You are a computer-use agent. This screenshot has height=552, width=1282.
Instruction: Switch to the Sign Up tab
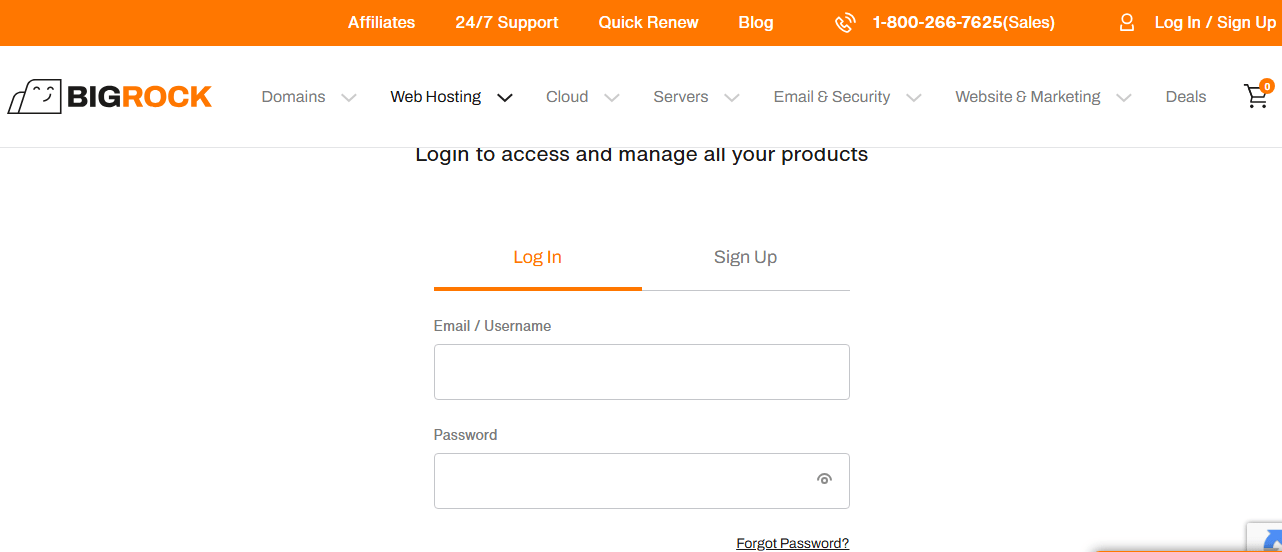pyautogui.click(x=745, y=258)
